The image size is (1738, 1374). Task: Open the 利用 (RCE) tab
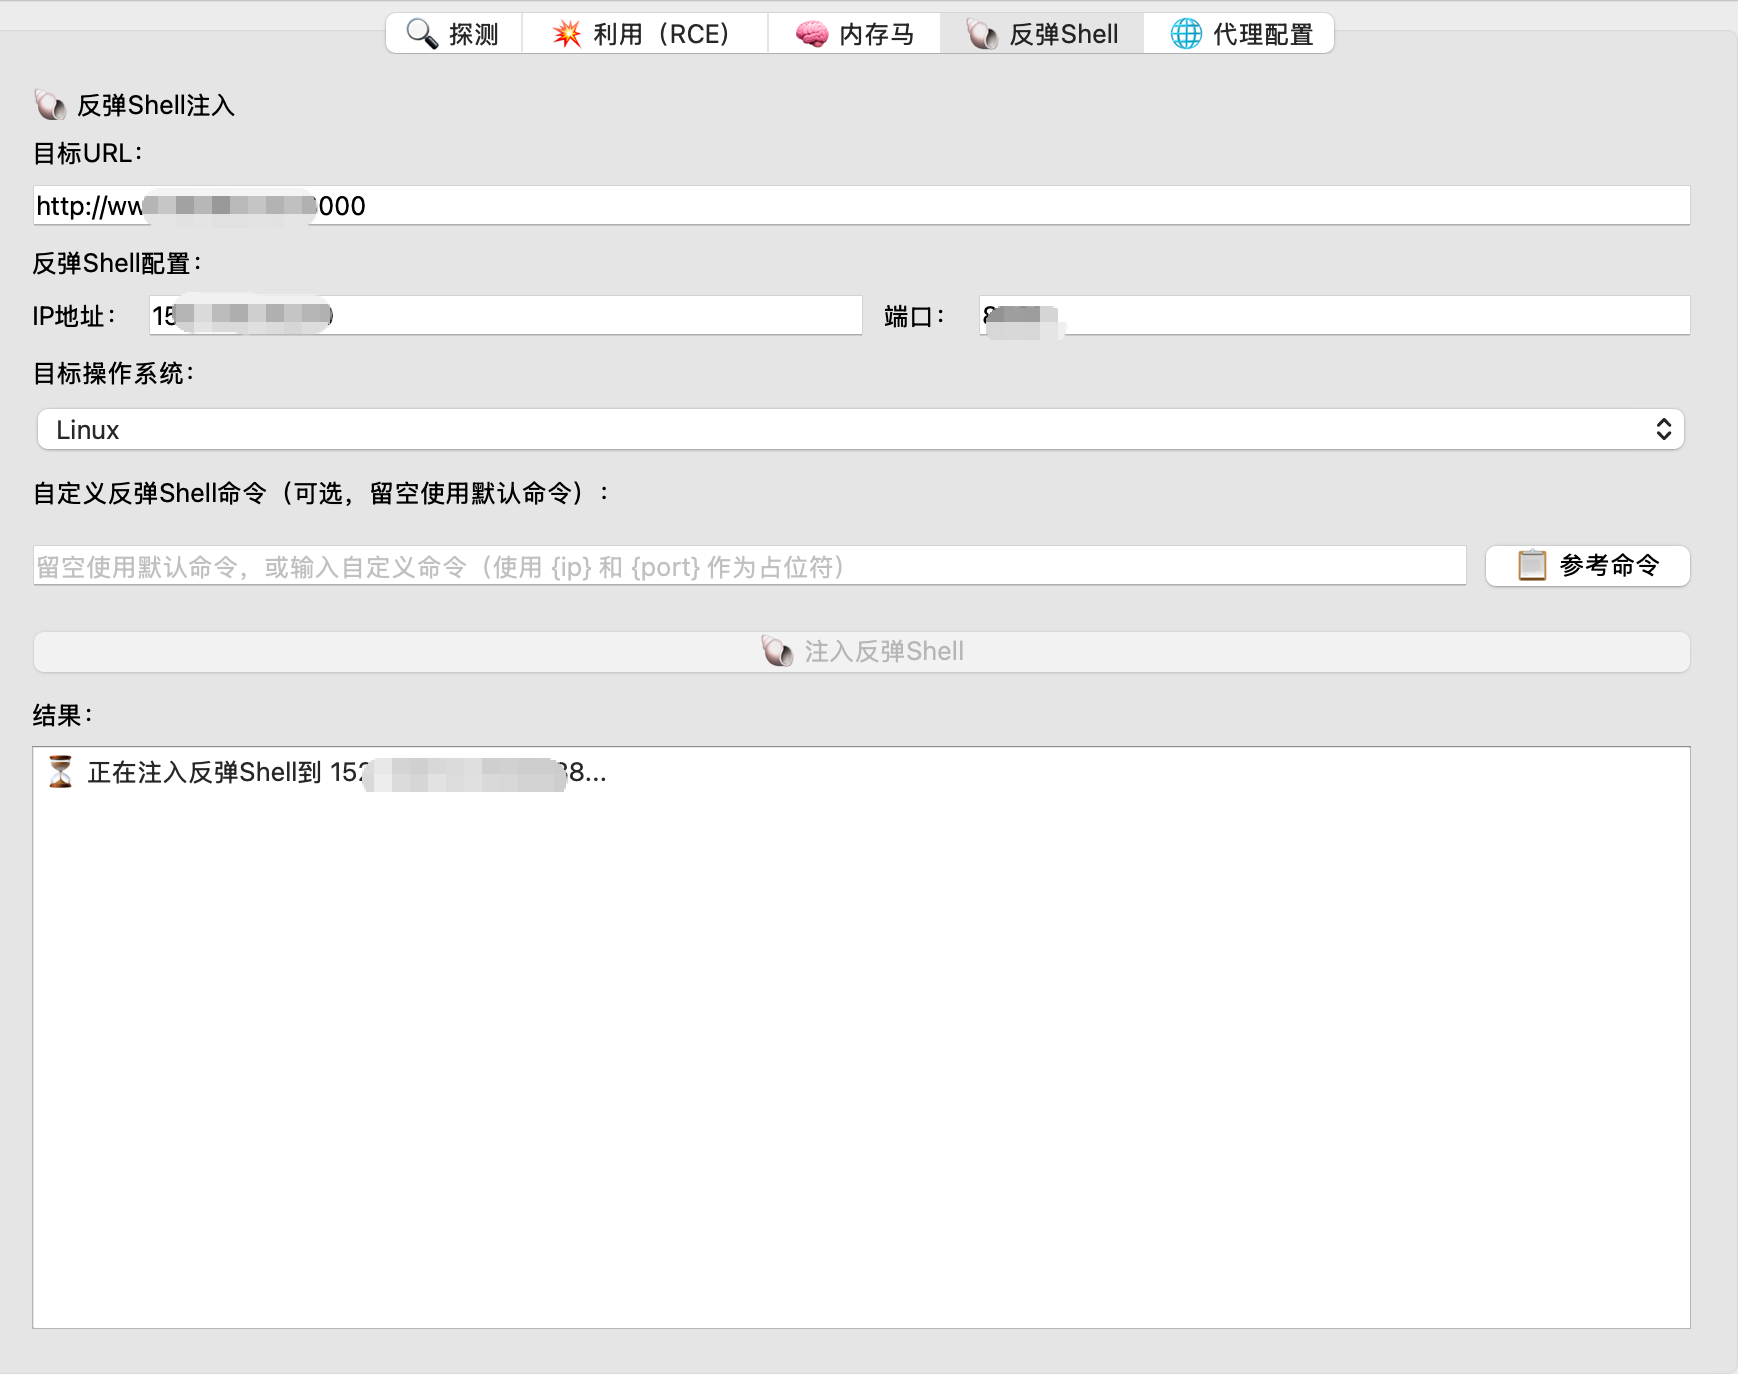tap(644, 34)
